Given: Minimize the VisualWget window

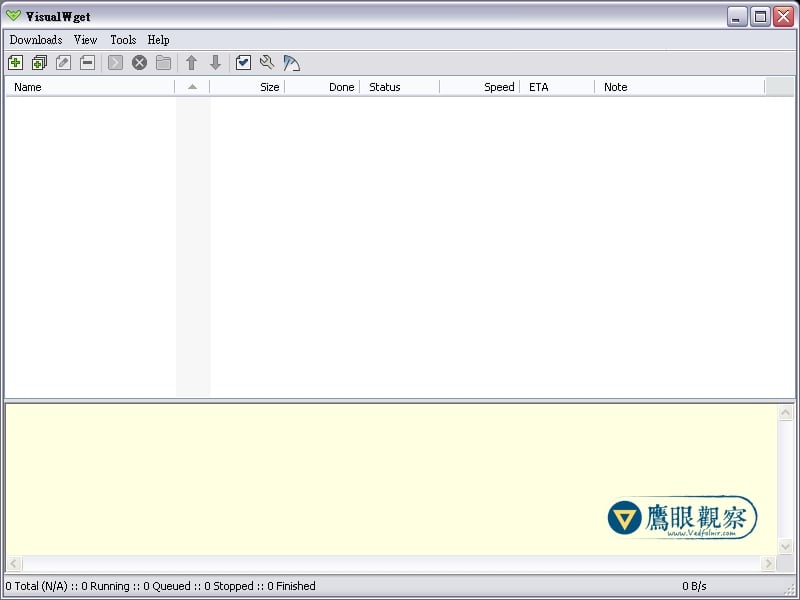Looking at the screenshot, I should 736,17.
